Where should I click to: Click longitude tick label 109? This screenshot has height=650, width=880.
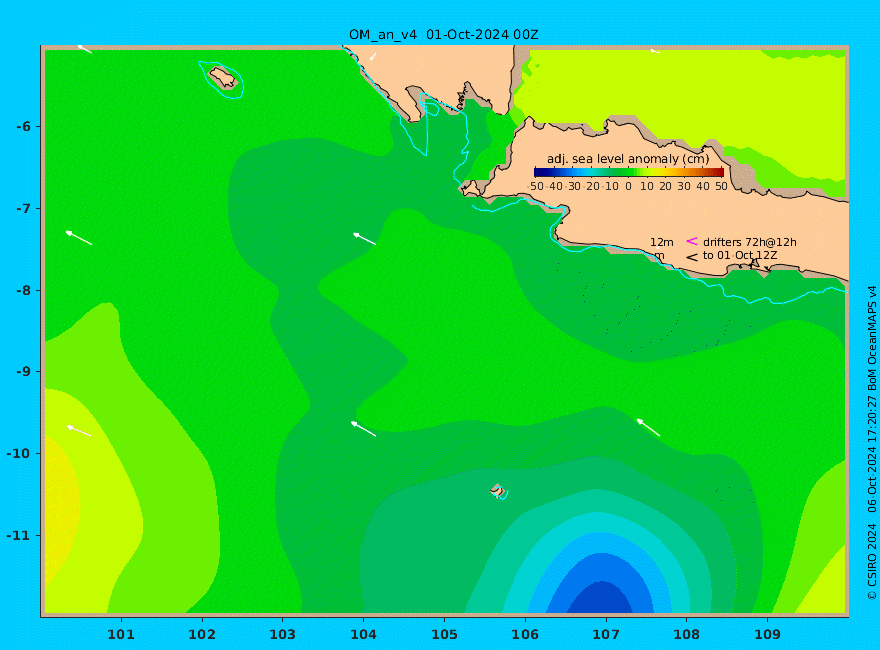point(767,634)
